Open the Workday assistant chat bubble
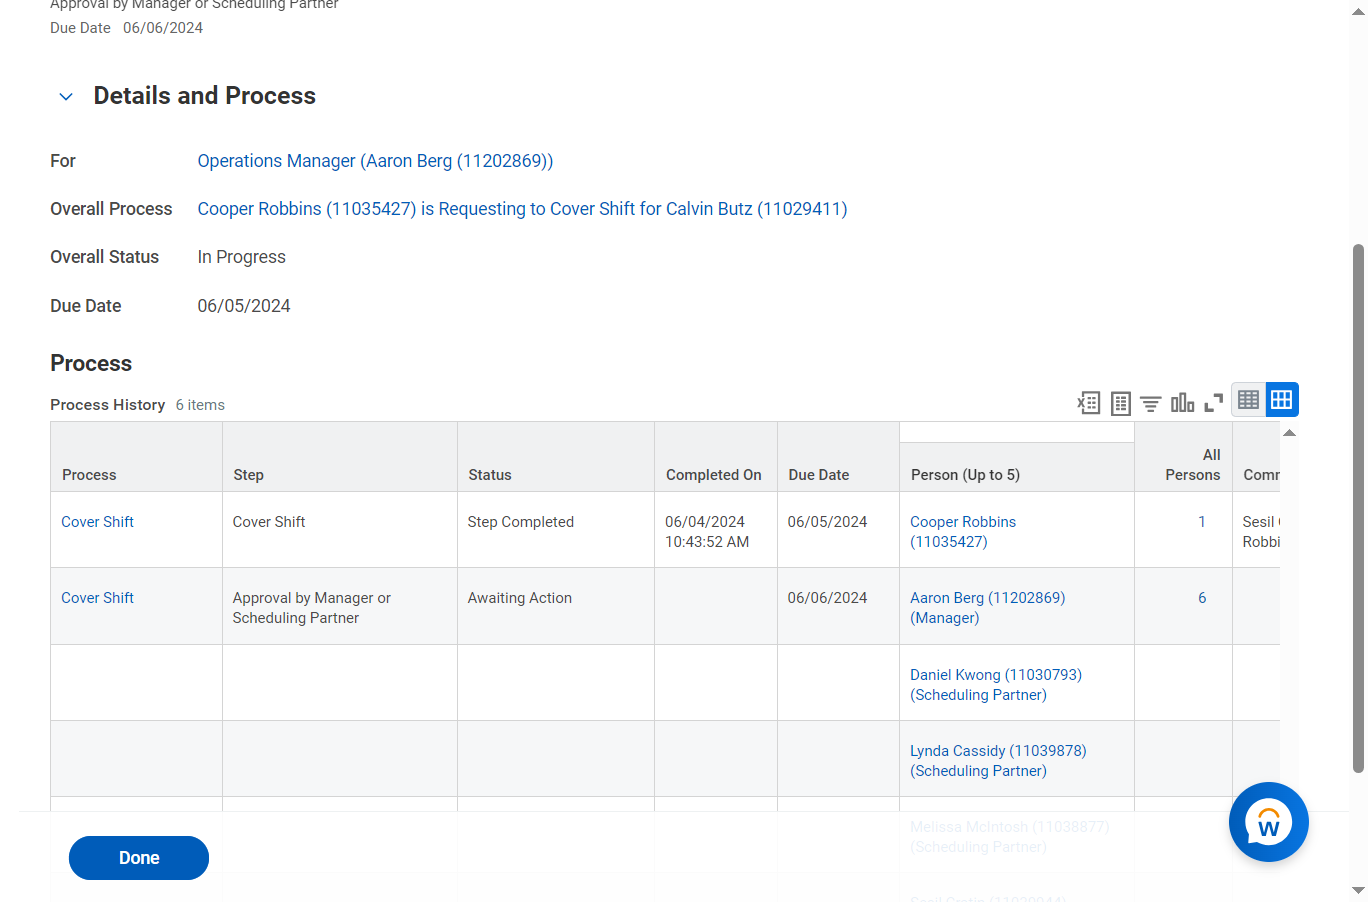The width and height of the screenshot is (1368, 902). [1269, 822]
